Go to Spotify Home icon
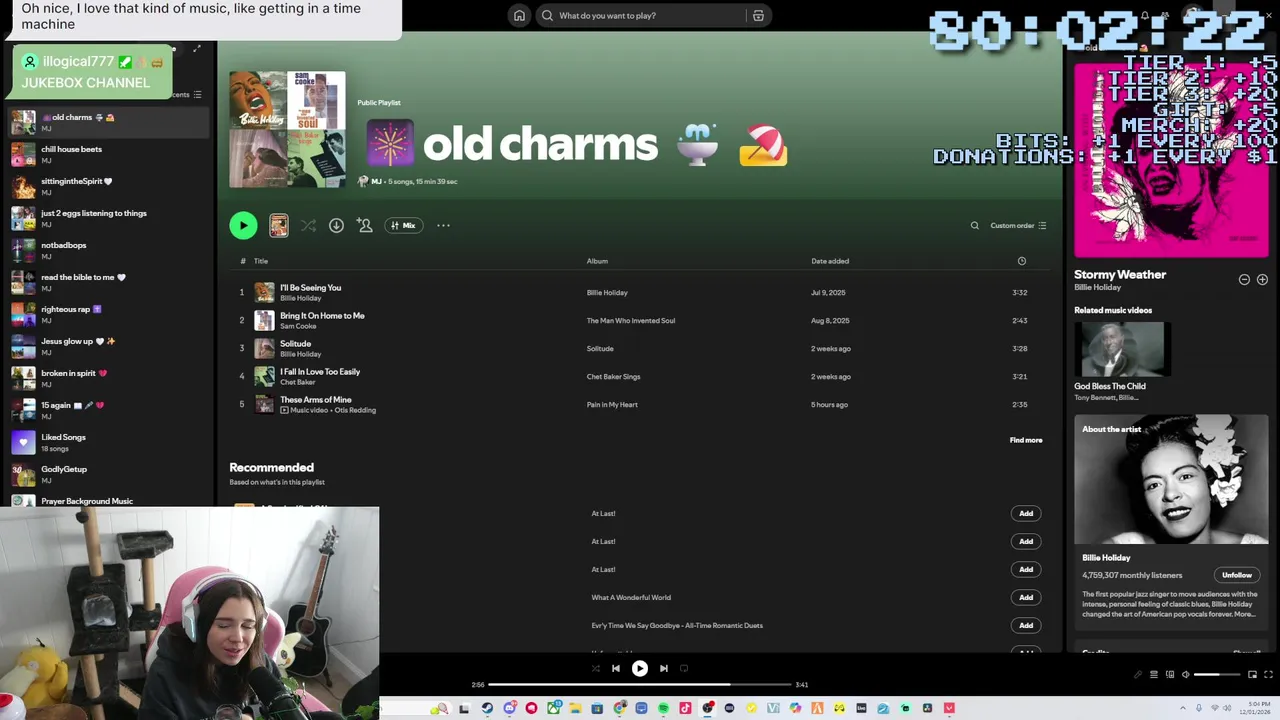Image resolution: width=1280 pixels, height=720 pixels. (x=519, y=15)
